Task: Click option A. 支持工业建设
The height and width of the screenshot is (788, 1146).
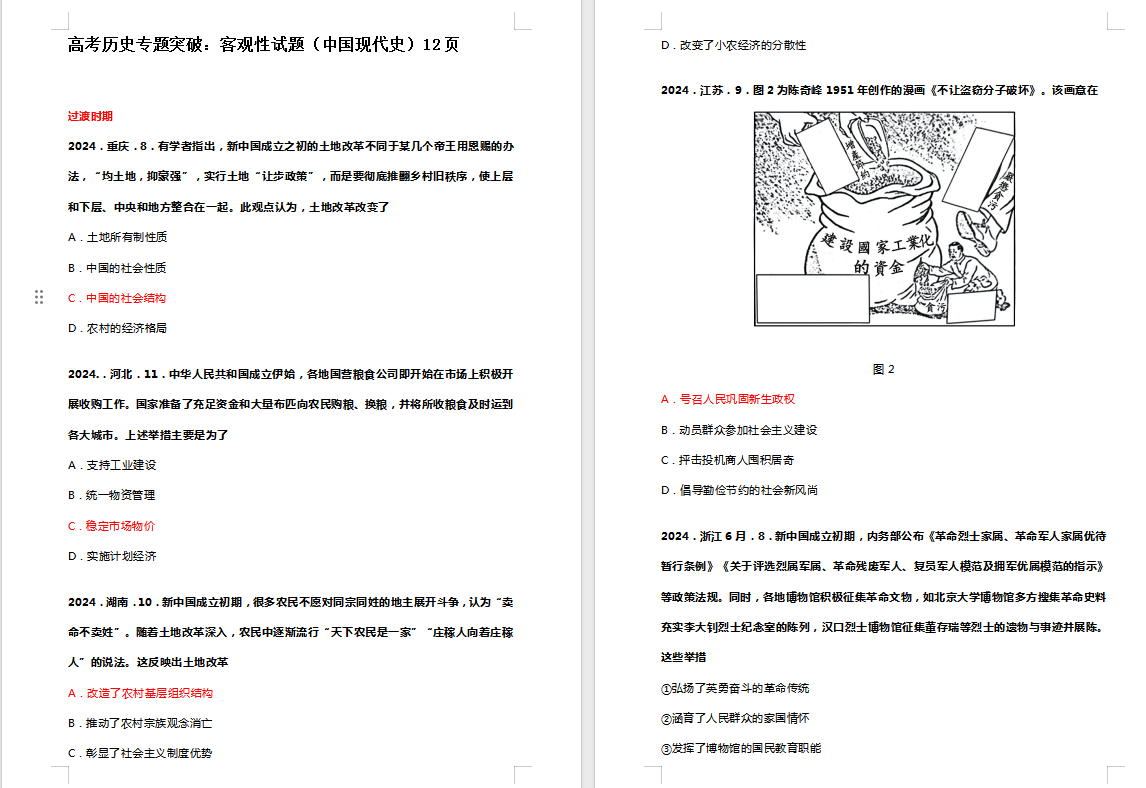Action: coord(112,465)
